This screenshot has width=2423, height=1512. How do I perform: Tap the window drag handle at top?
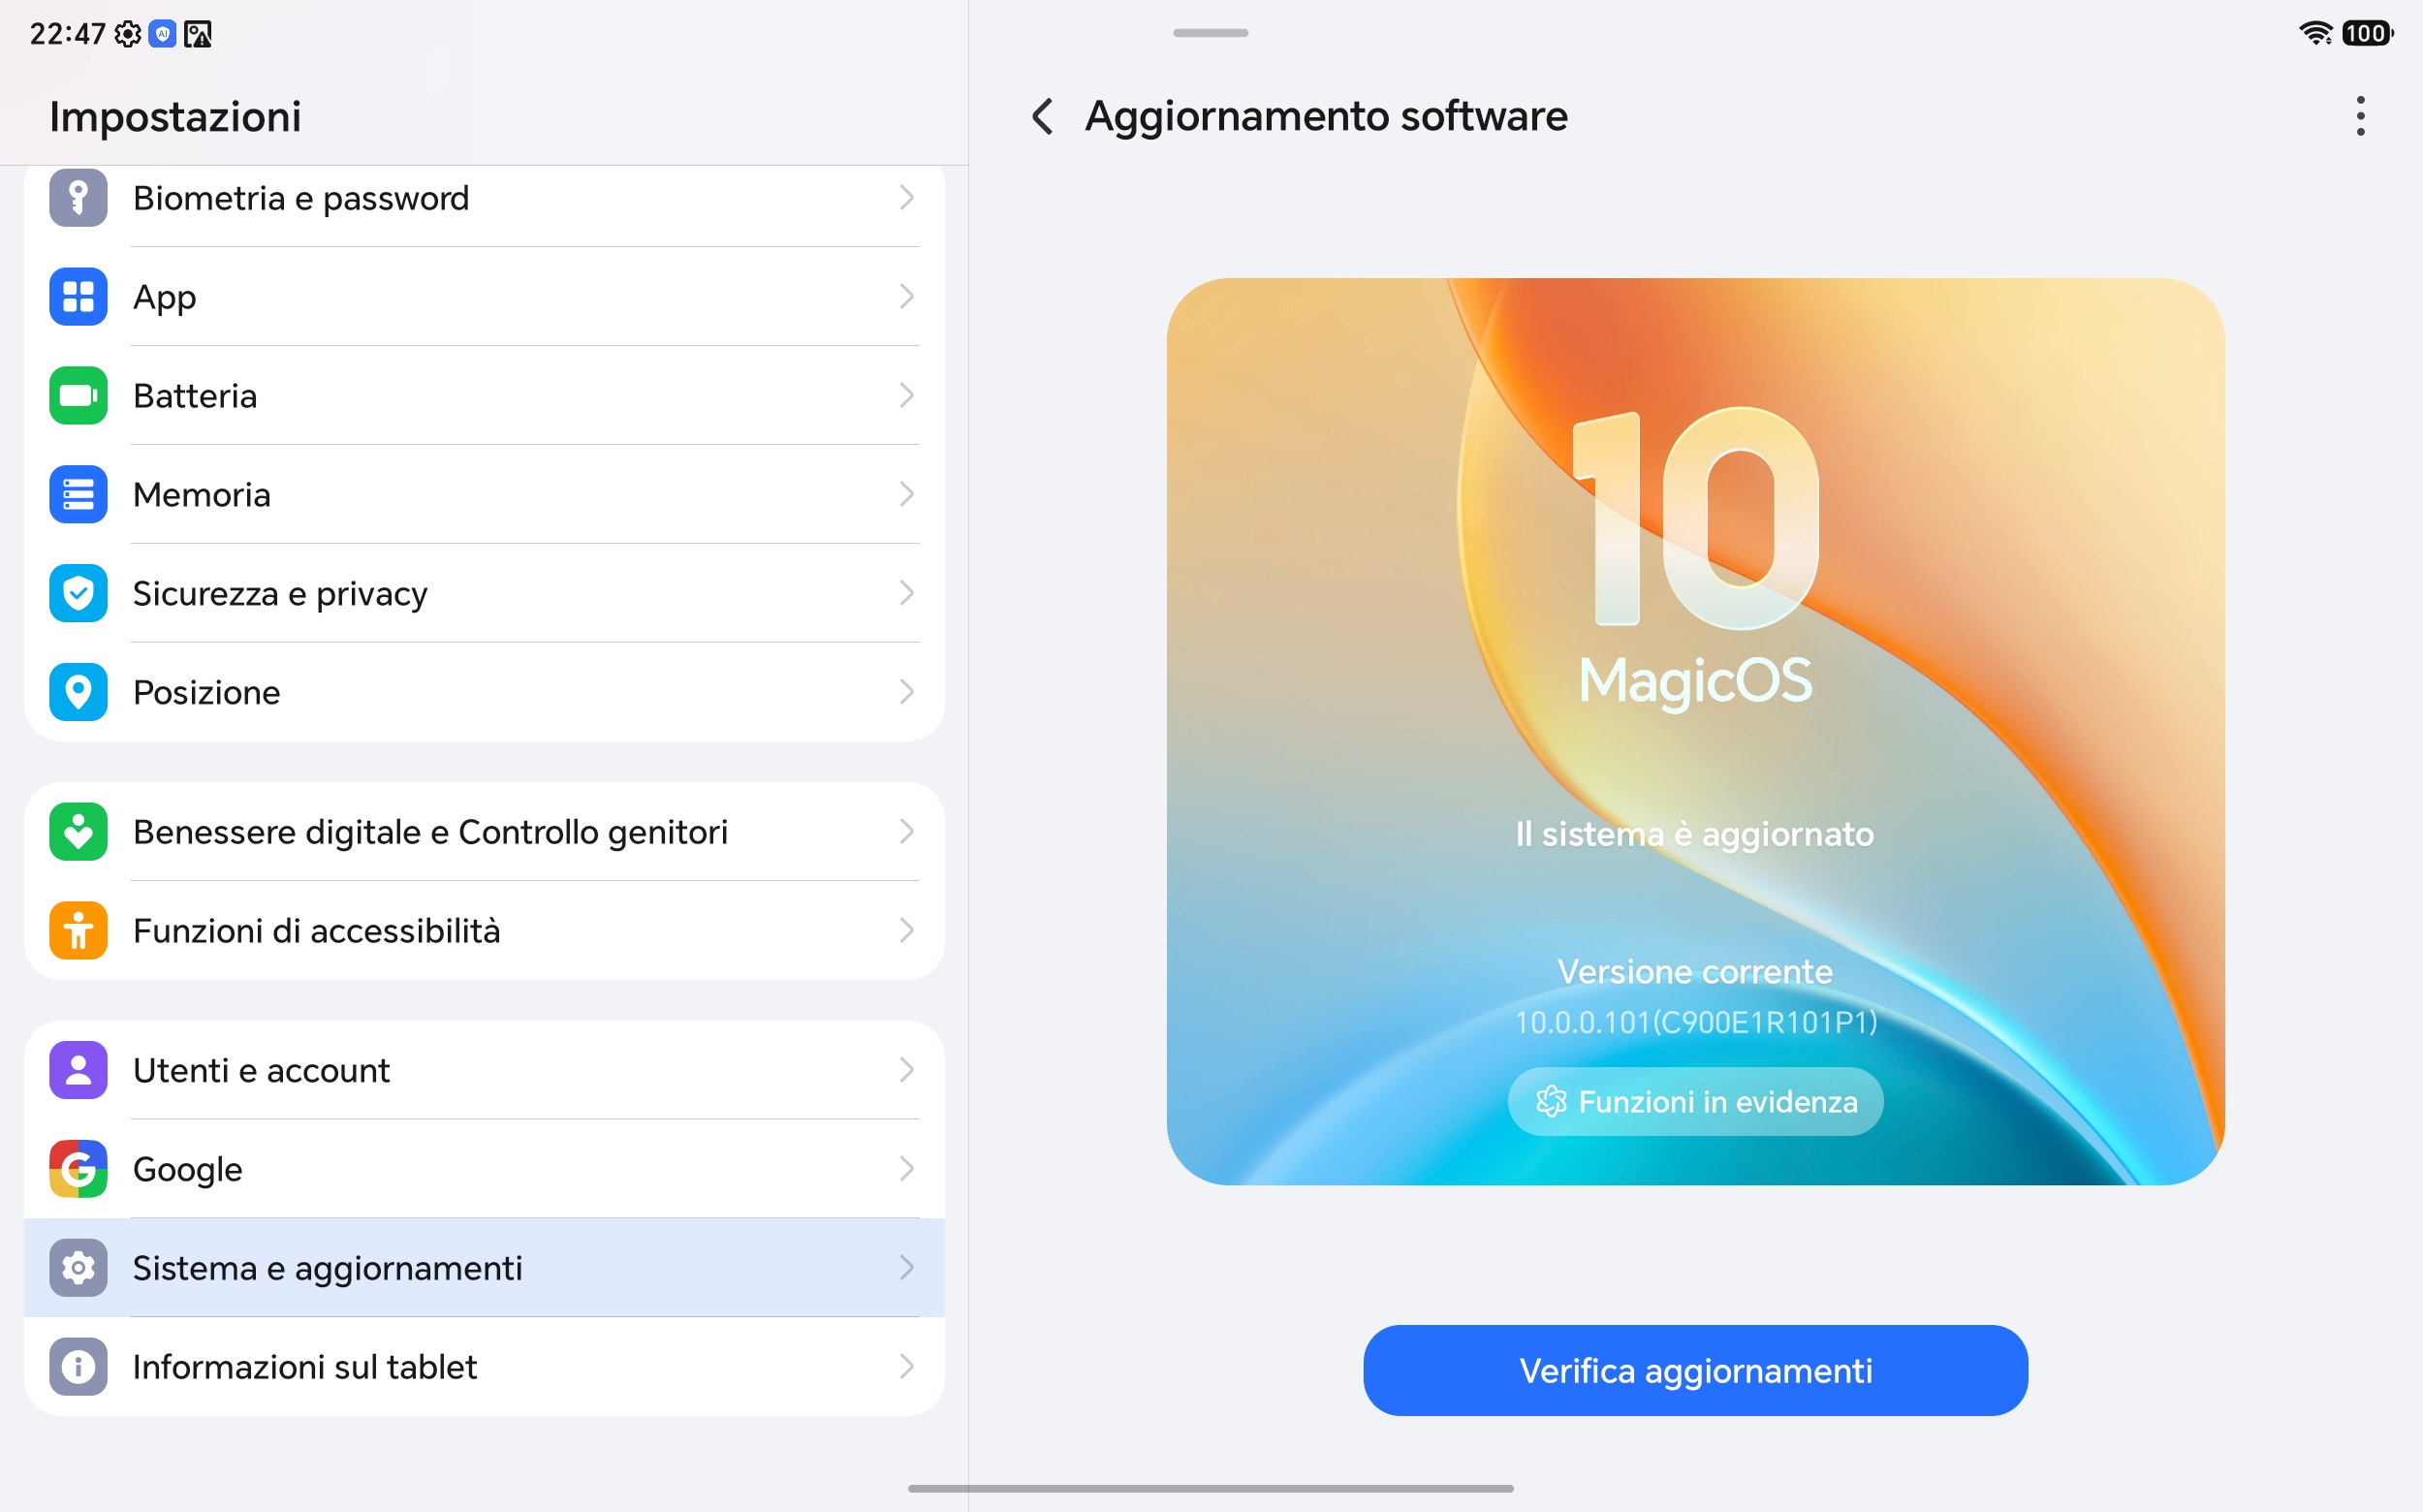[1211, 33]
